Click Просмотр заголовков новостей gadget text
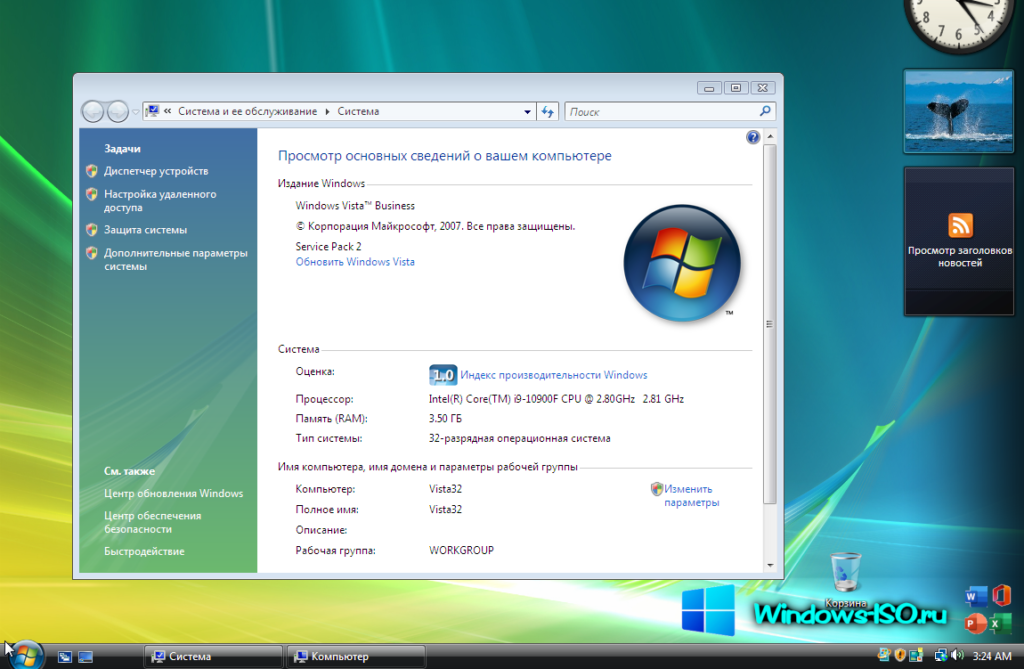1024x669 pixels. [x=959, y=257]
